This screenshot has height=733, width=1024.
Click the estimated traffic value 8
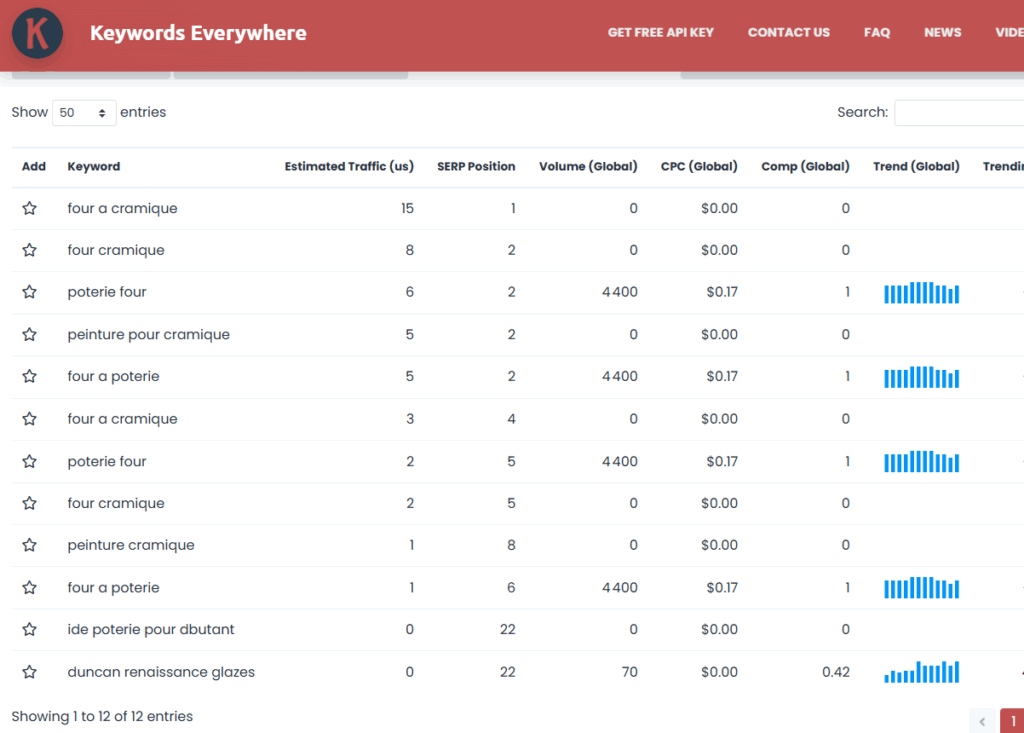pyautogui.click(x=409, y=250)
